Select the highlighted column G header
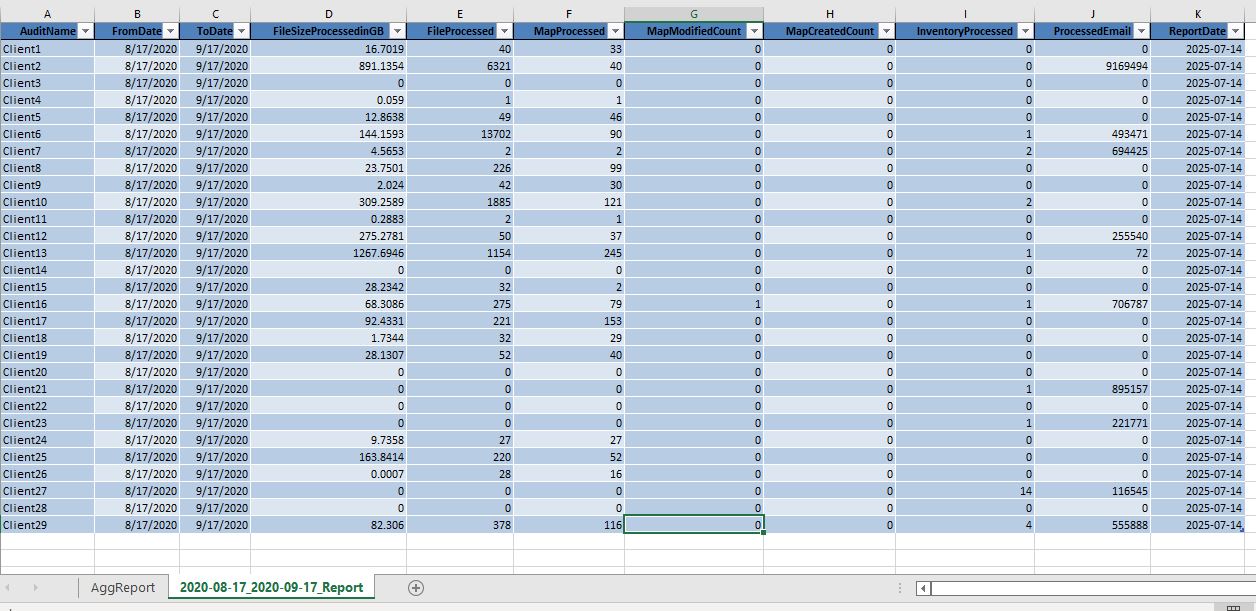Screen dimensions: 1256x611 [x=694, y=14]
